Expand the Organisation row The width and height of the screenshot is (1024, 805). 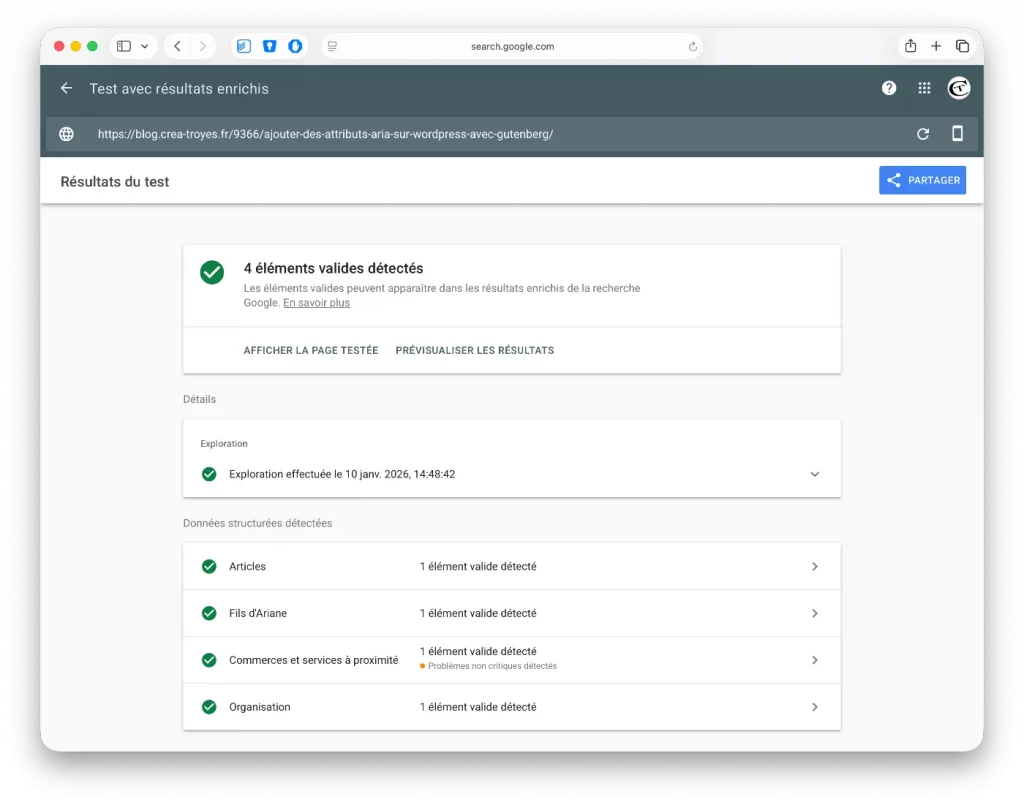pos(511,707)
